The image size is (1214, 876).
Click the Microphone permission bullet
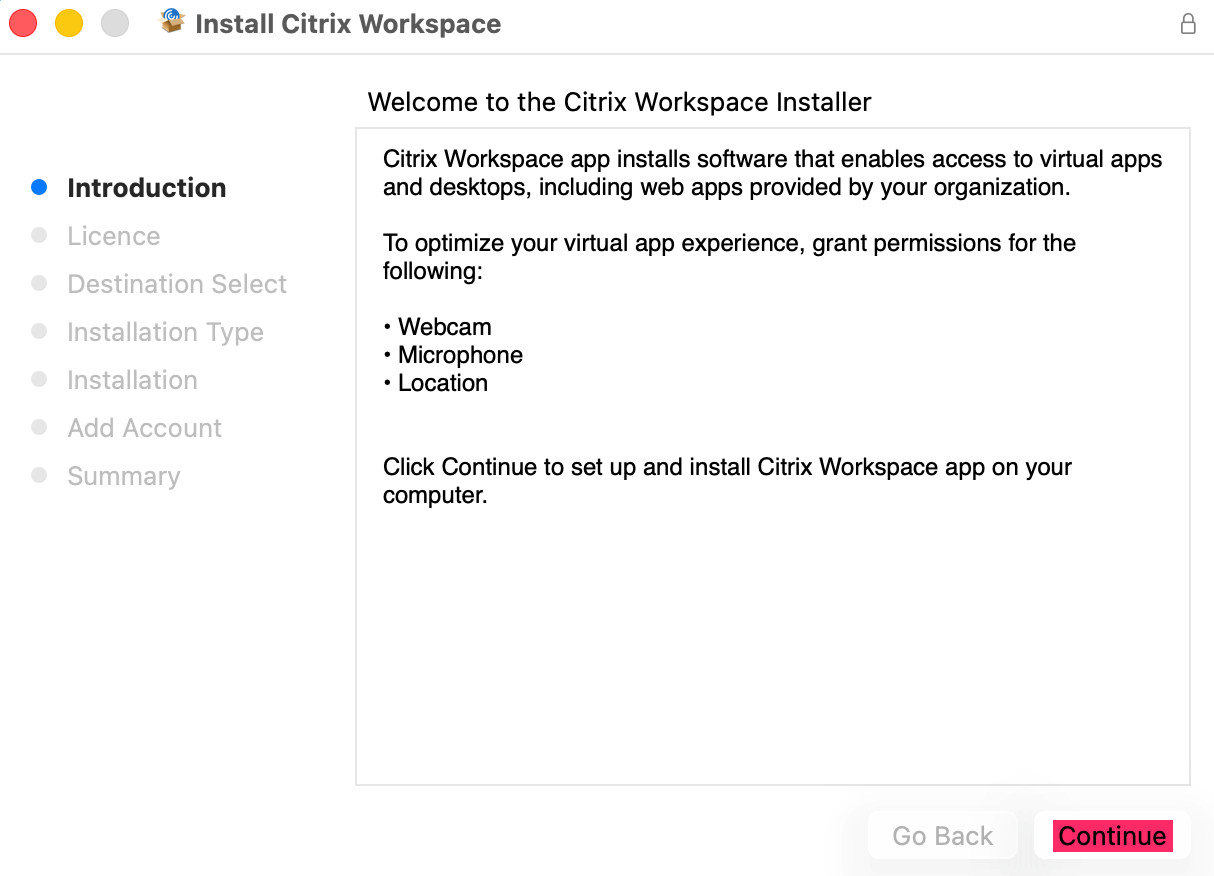coord(460,355)
